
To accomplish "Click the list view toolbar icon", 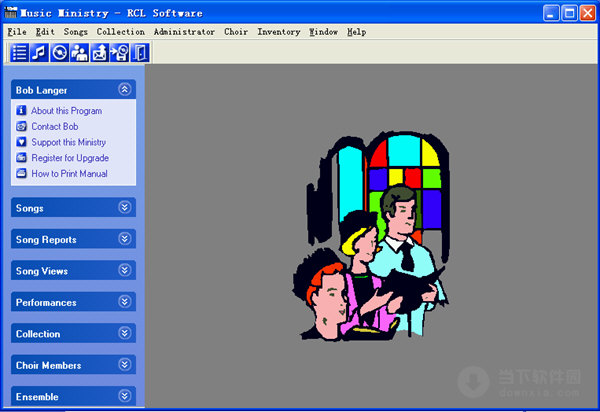I will click(x=19, y=52).
